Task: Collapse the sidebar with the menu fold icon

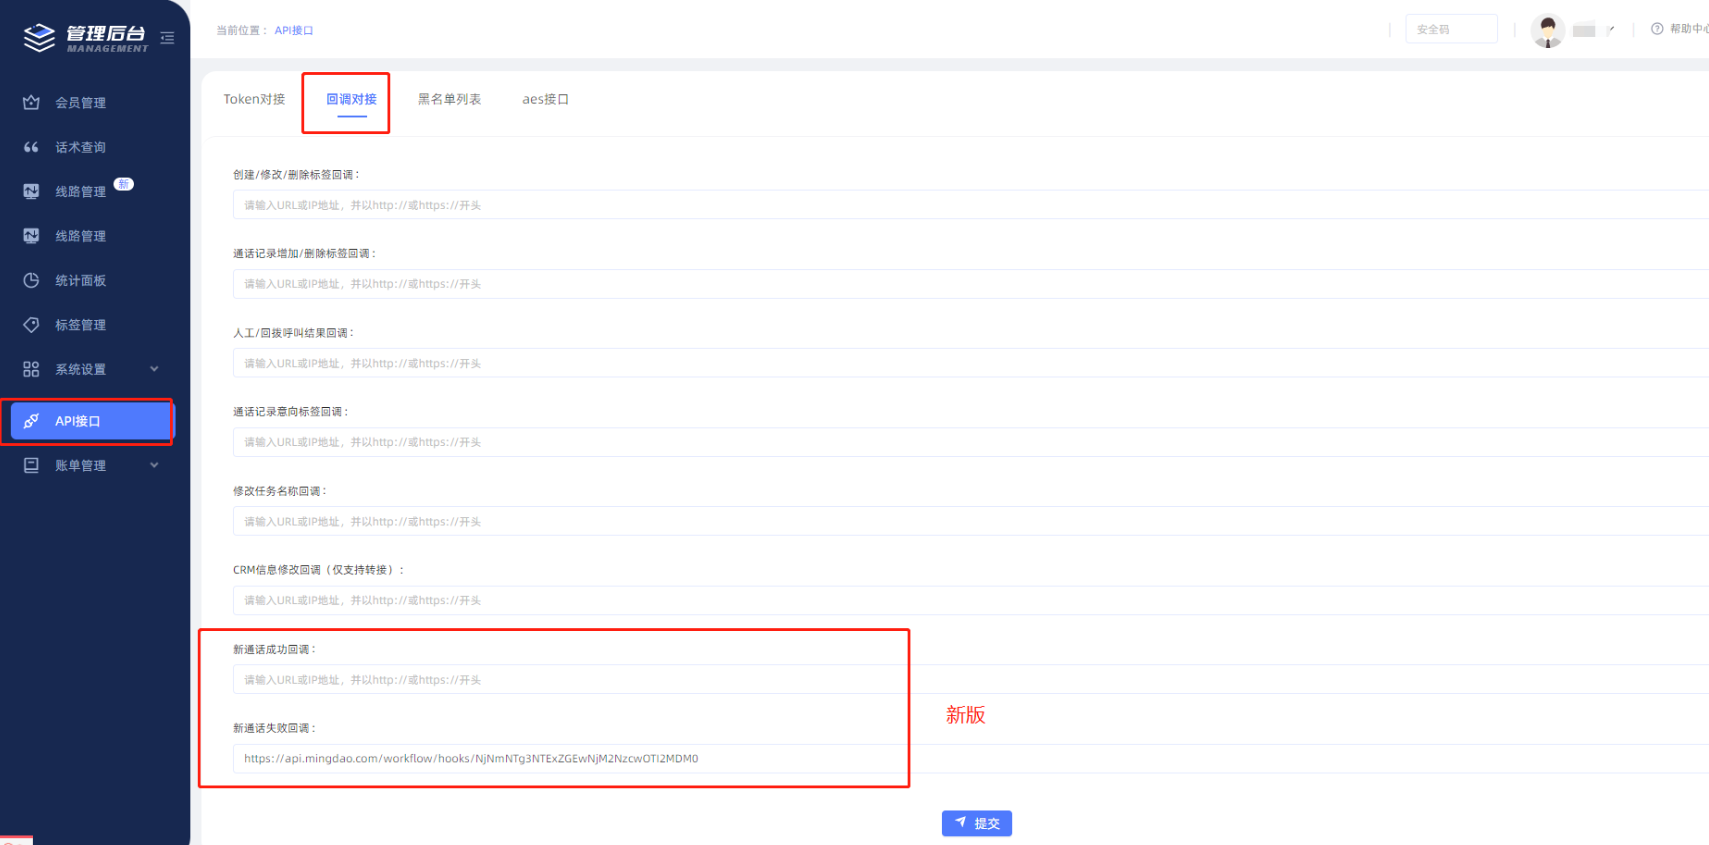Action: [x=167, y=38]
